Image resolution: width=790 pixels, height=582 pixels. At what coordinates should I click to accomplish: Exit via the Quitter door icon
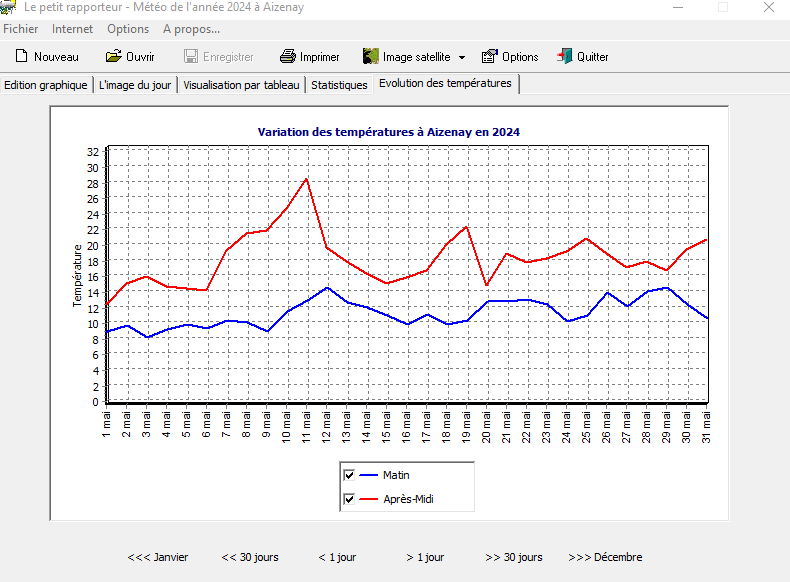(565, 57)
